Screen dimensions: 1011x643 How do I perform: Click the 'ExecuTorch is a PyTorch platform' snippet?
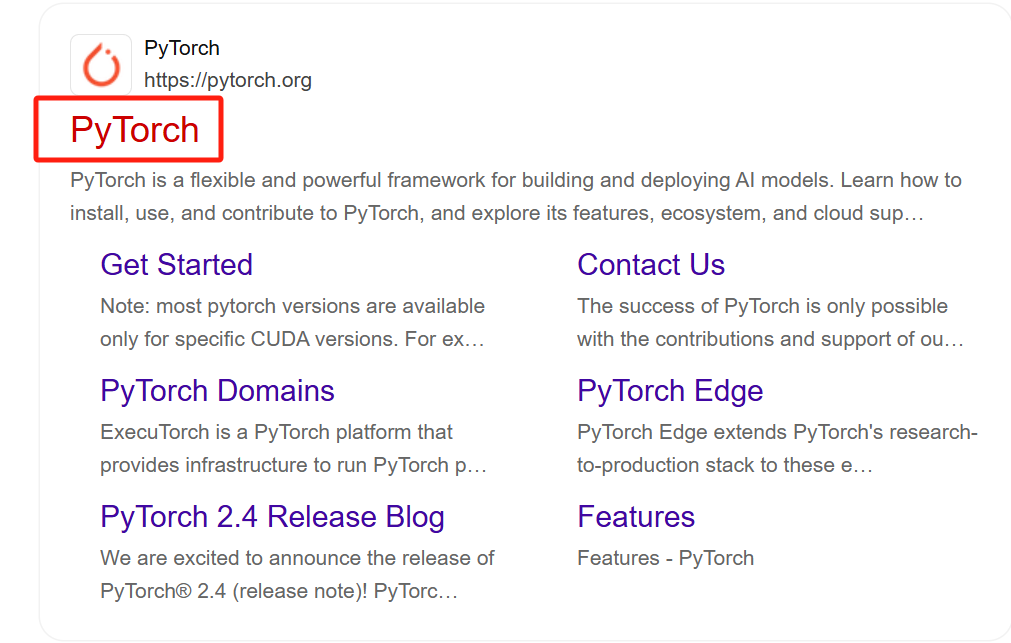[x=276, y=432]
